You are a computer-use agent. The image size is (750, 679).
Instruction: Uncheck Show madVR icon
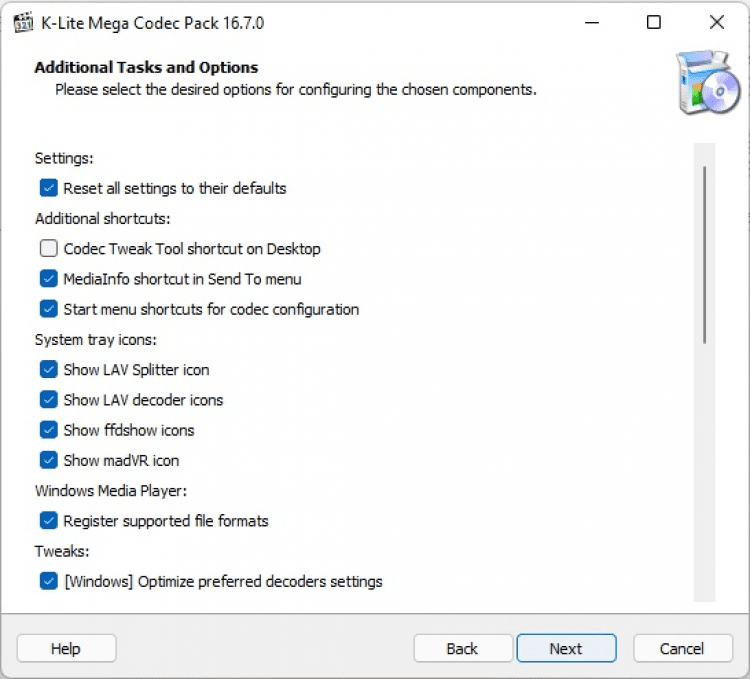click(48, 461)
